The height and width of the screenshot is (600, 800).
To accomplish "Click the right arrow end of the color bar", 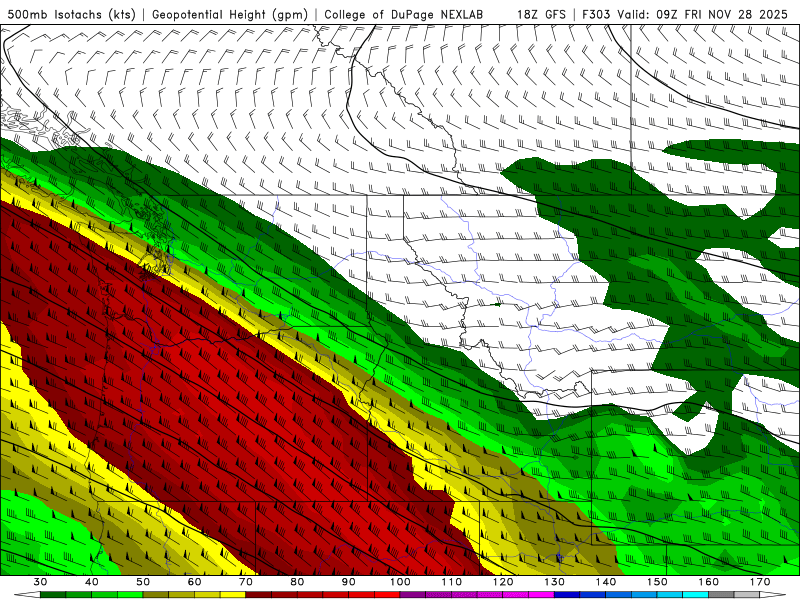I will point(773,595).
